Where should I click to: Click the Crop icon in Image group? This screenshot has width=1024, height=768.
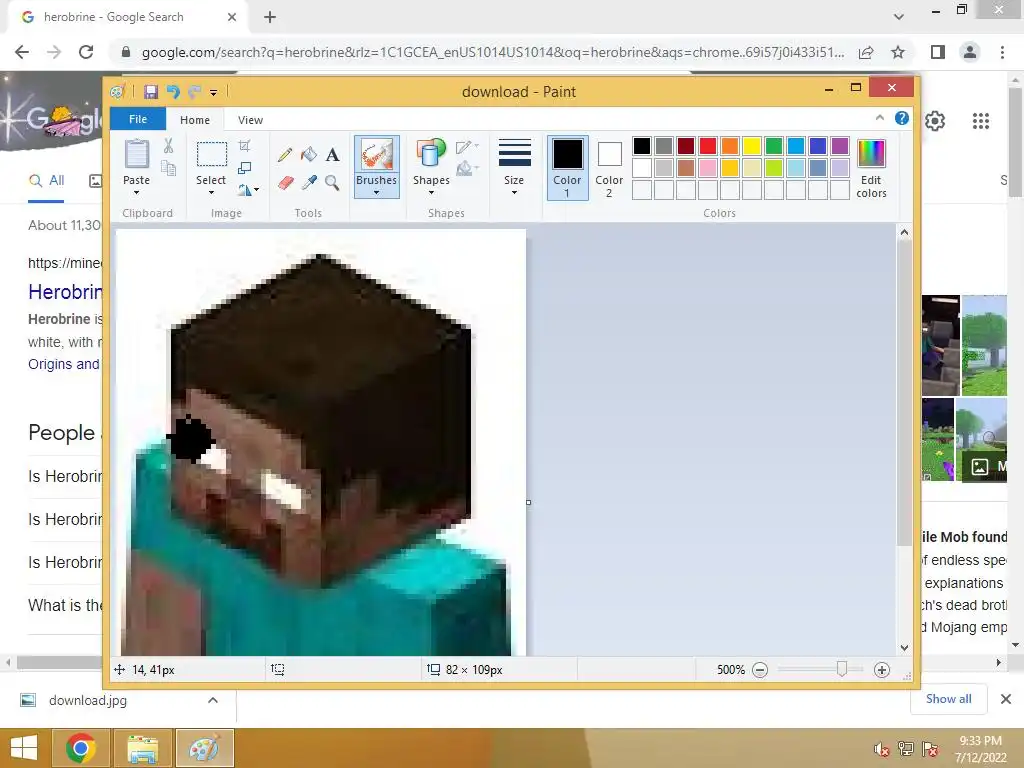(x=244, y=146)
